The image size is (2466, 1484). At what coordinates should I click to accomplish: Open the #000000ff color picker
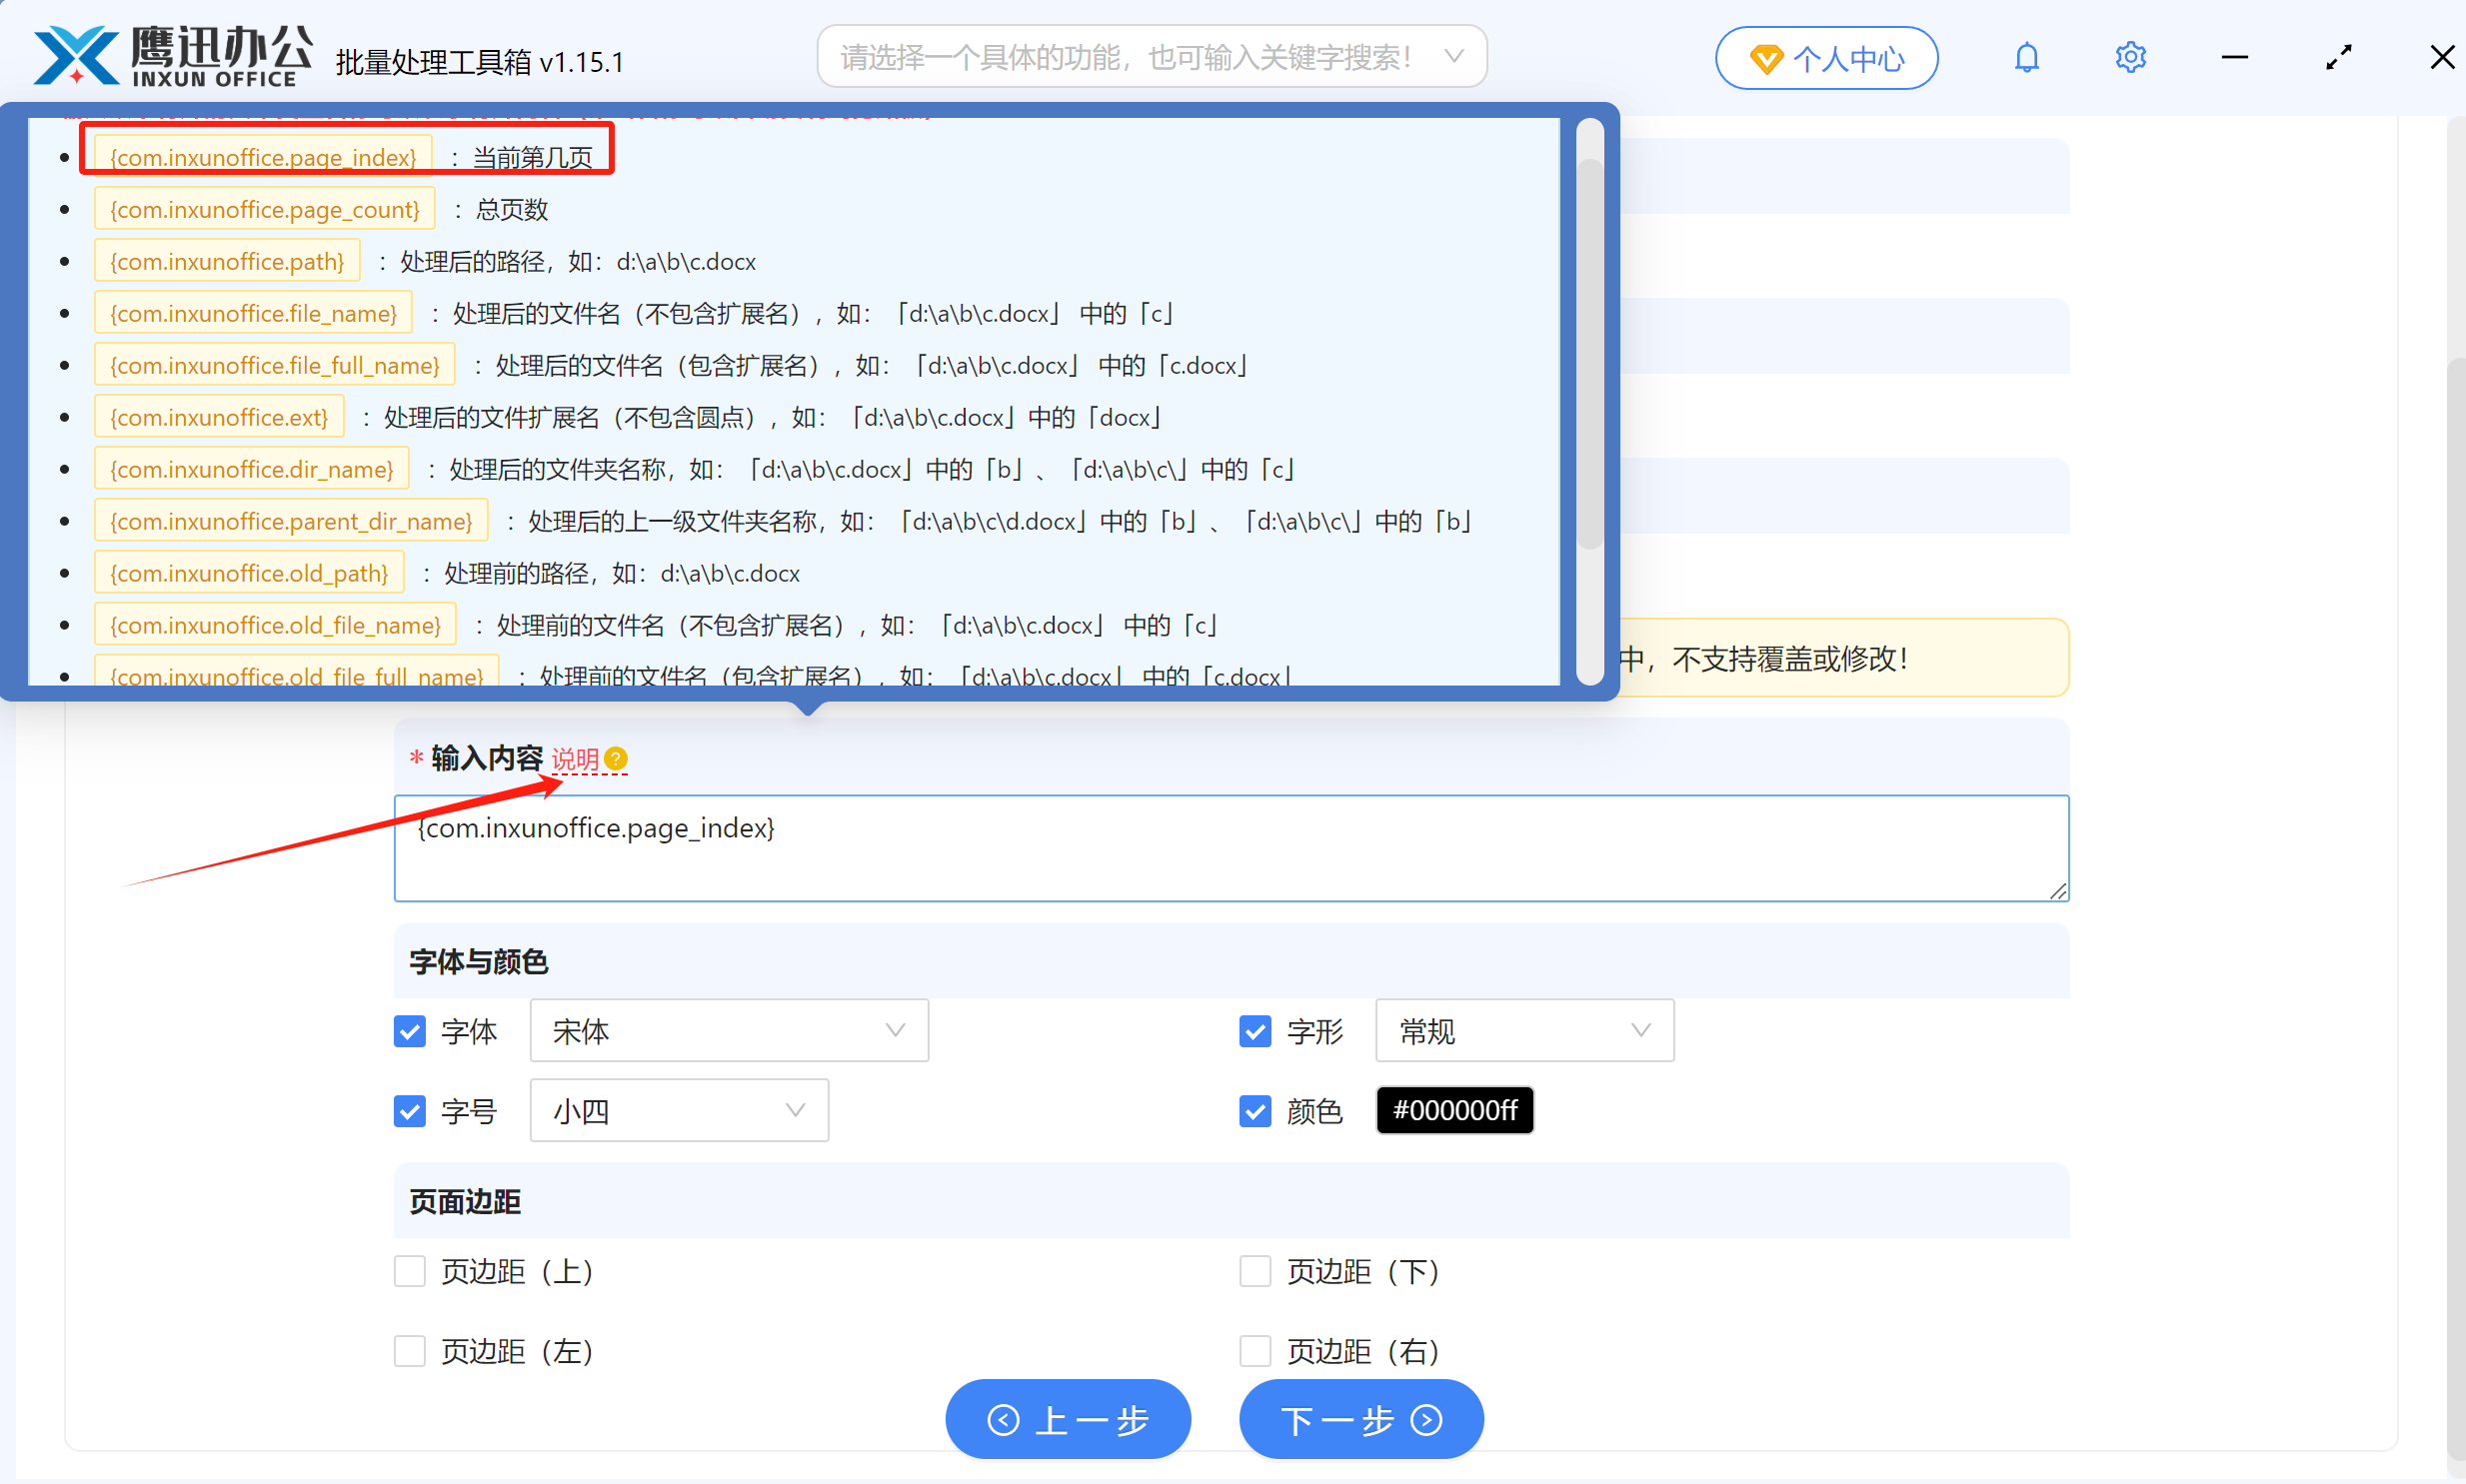click(1454, 1110)
